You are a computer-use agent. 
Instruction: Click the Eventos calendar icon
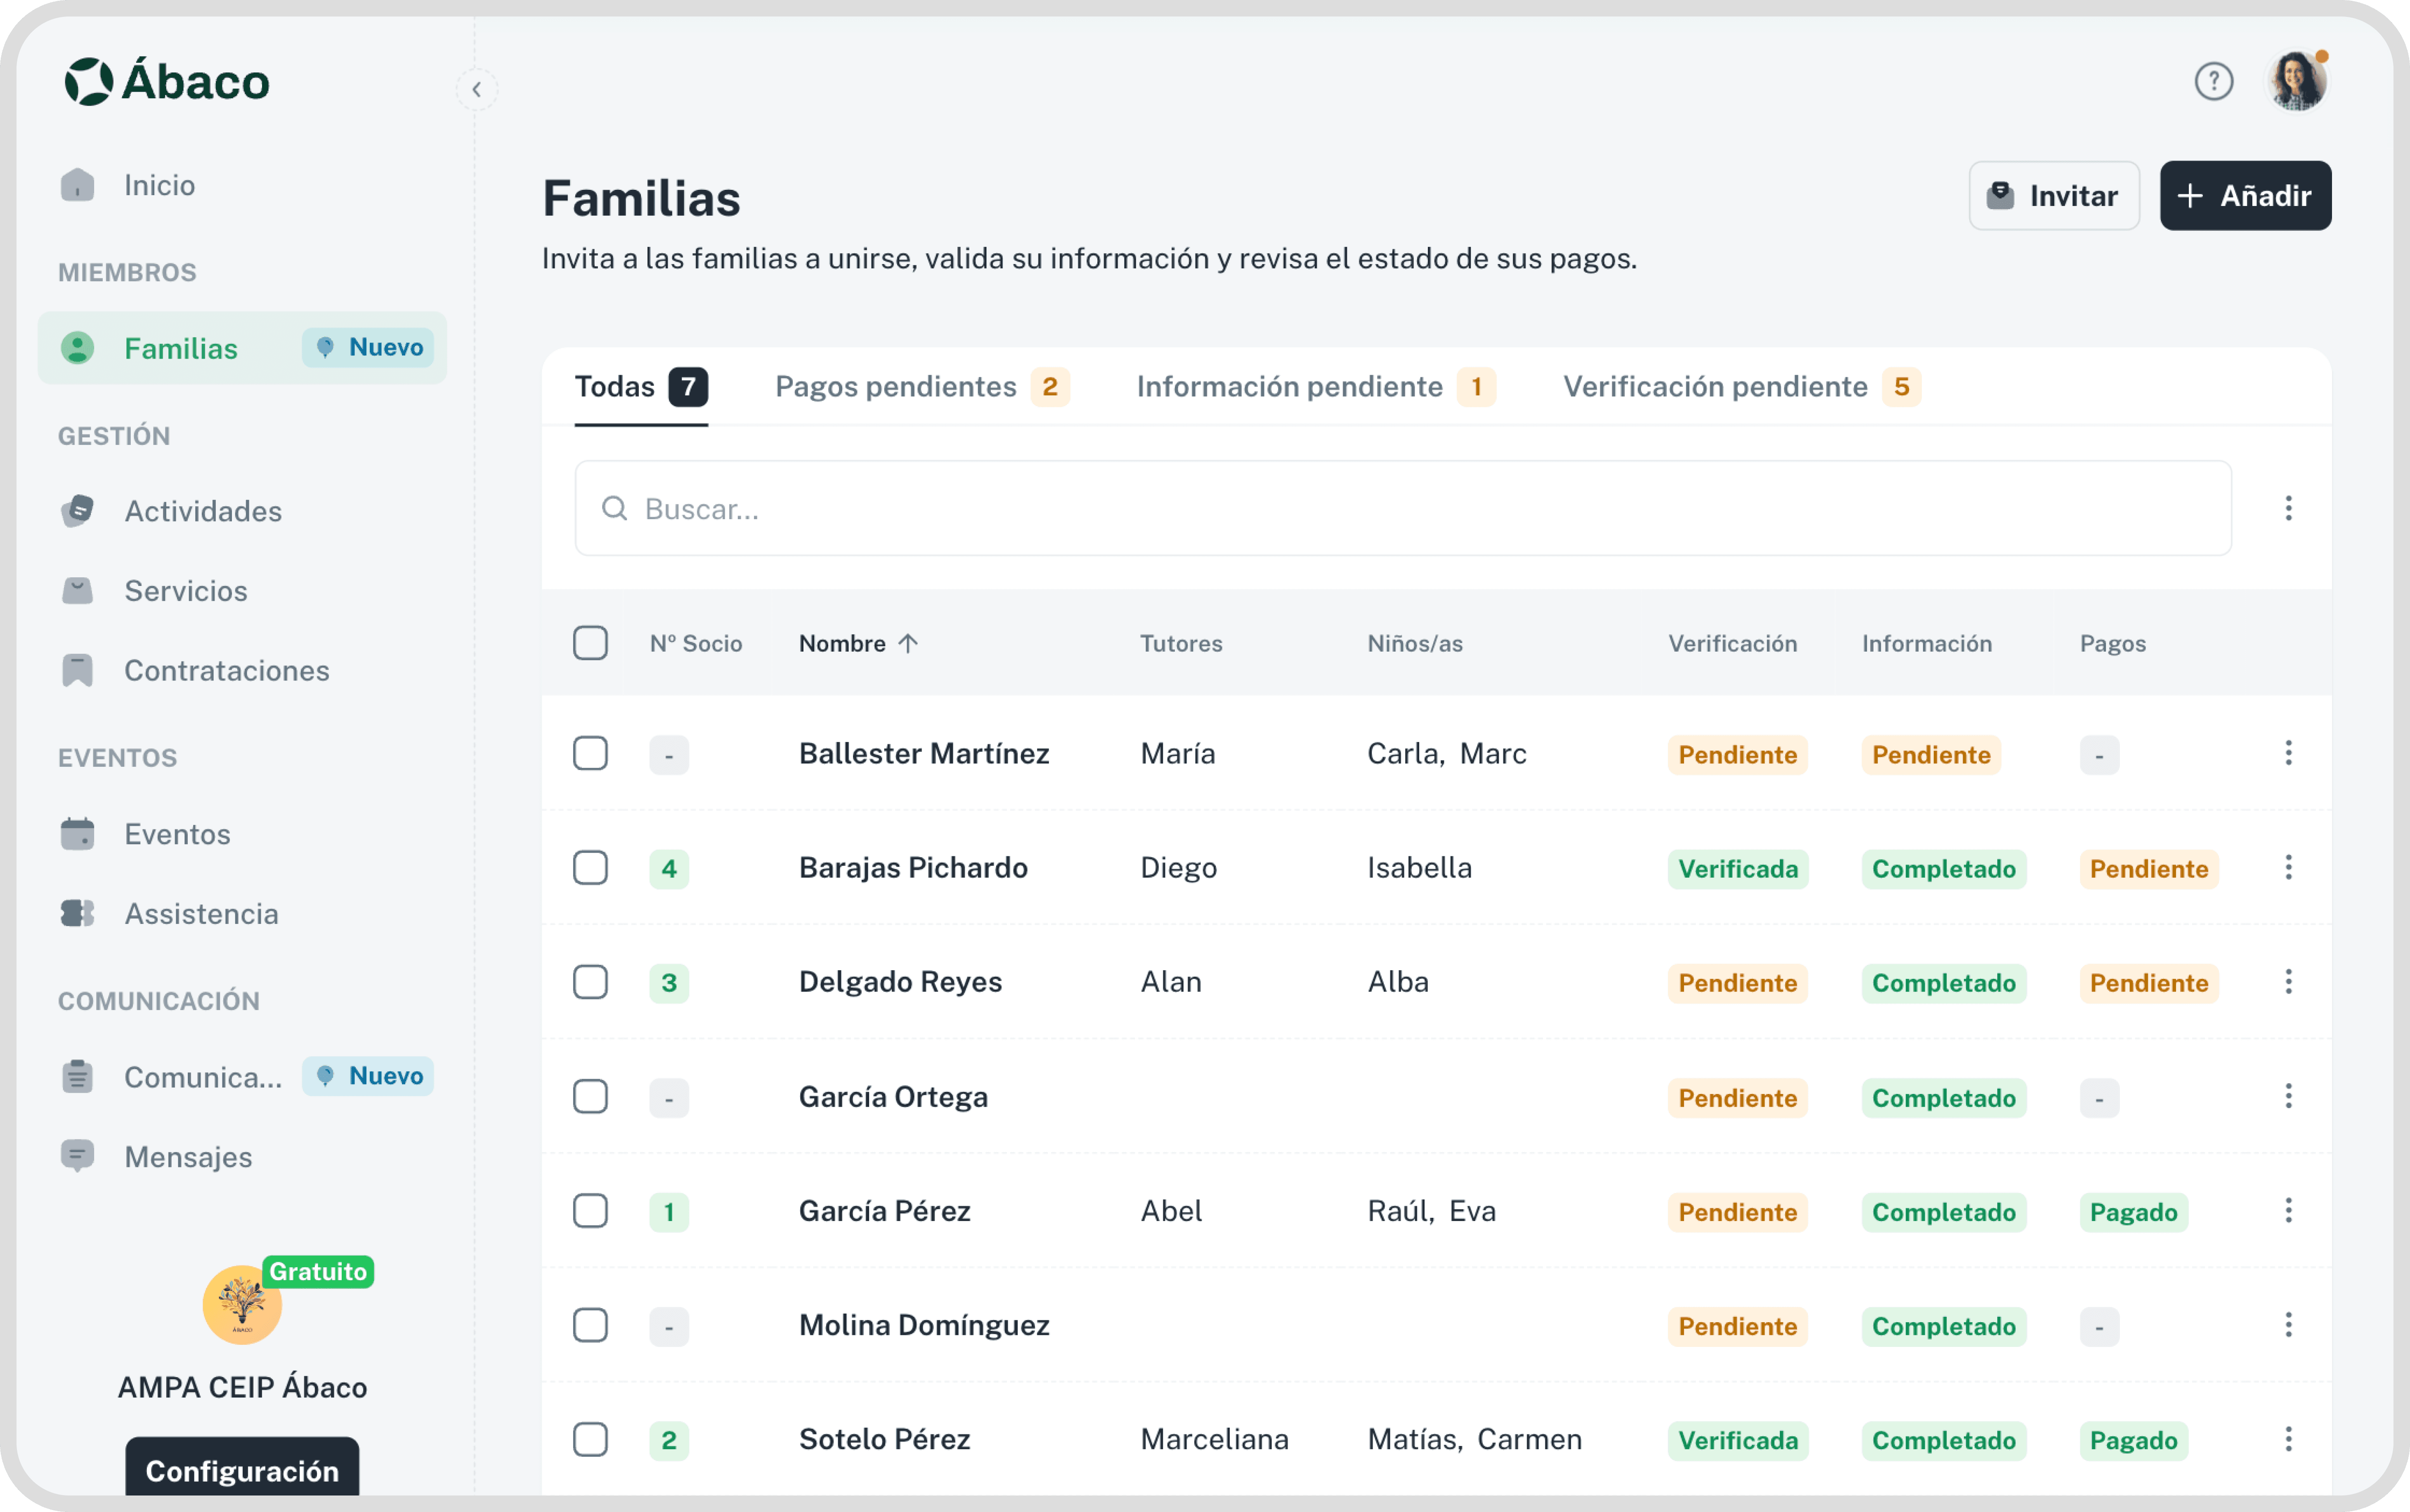[x=77, y=834]
